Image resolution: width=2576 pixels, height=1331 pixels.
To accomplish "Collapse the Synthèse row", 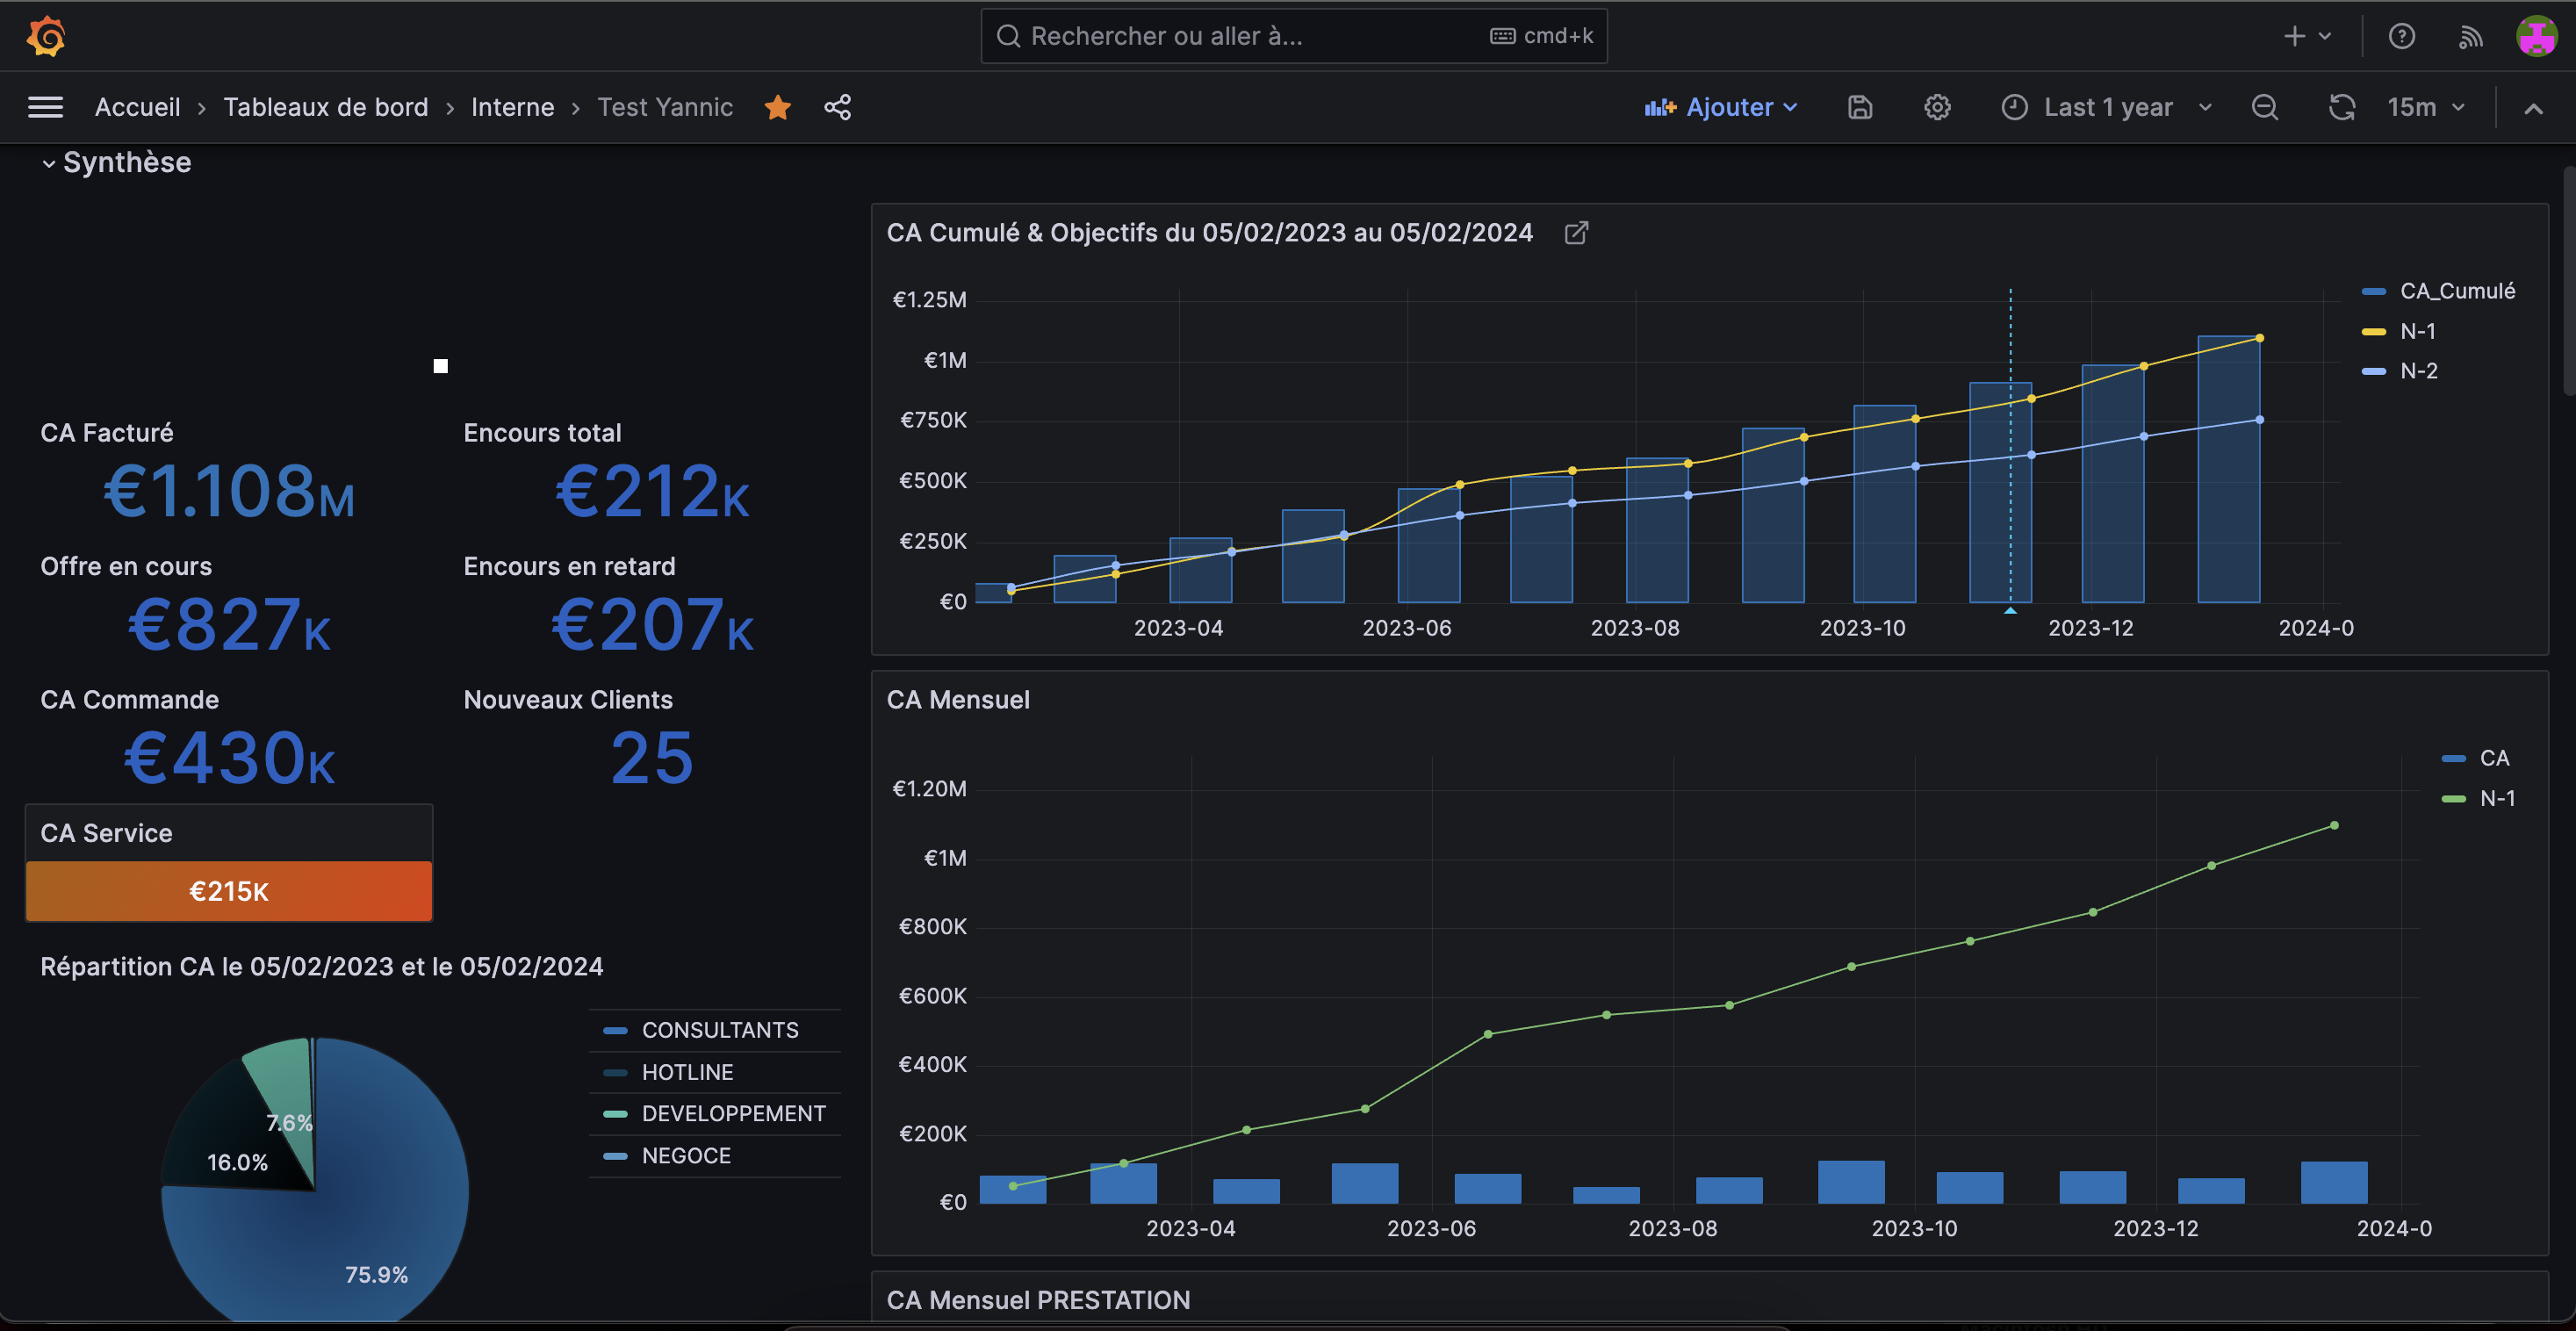I will [x=49, y=163].
